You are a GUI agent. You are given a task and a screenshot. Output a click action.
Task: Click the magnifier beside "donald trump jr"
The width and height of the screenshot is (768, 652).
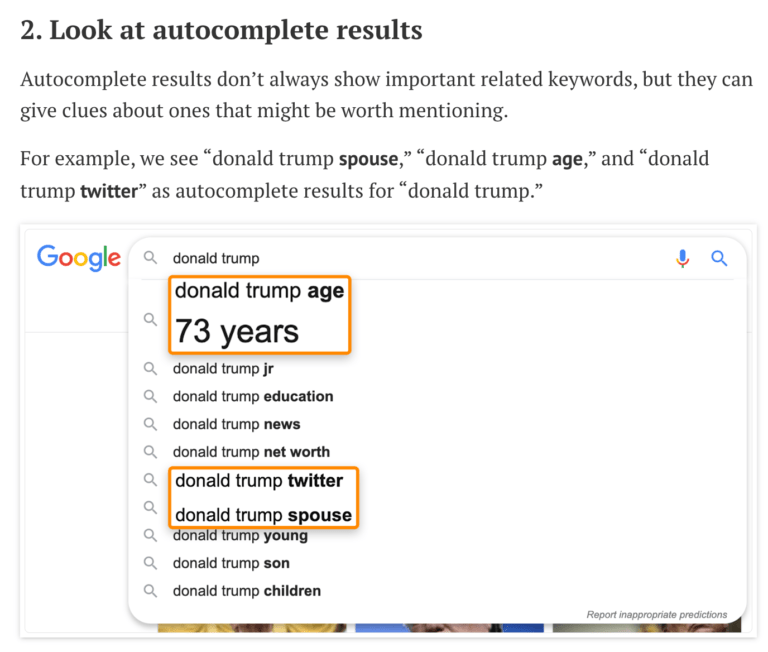[x=150, y=368]
